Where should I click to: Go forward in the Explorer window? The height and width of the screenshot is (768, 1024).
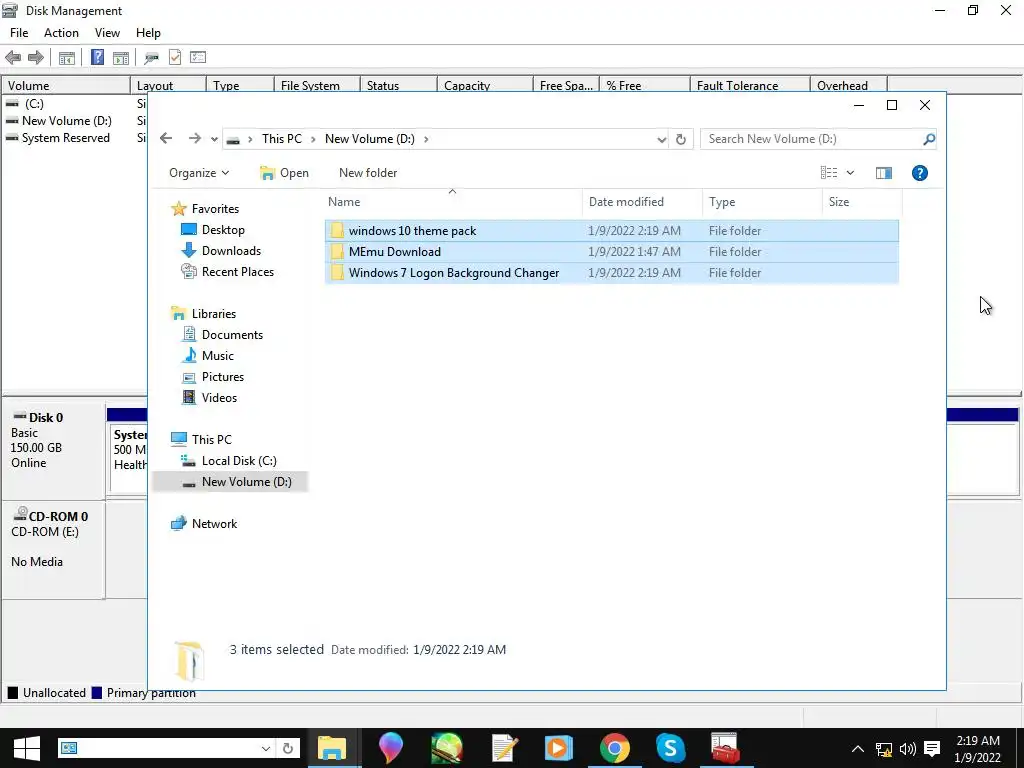point(194,138)
